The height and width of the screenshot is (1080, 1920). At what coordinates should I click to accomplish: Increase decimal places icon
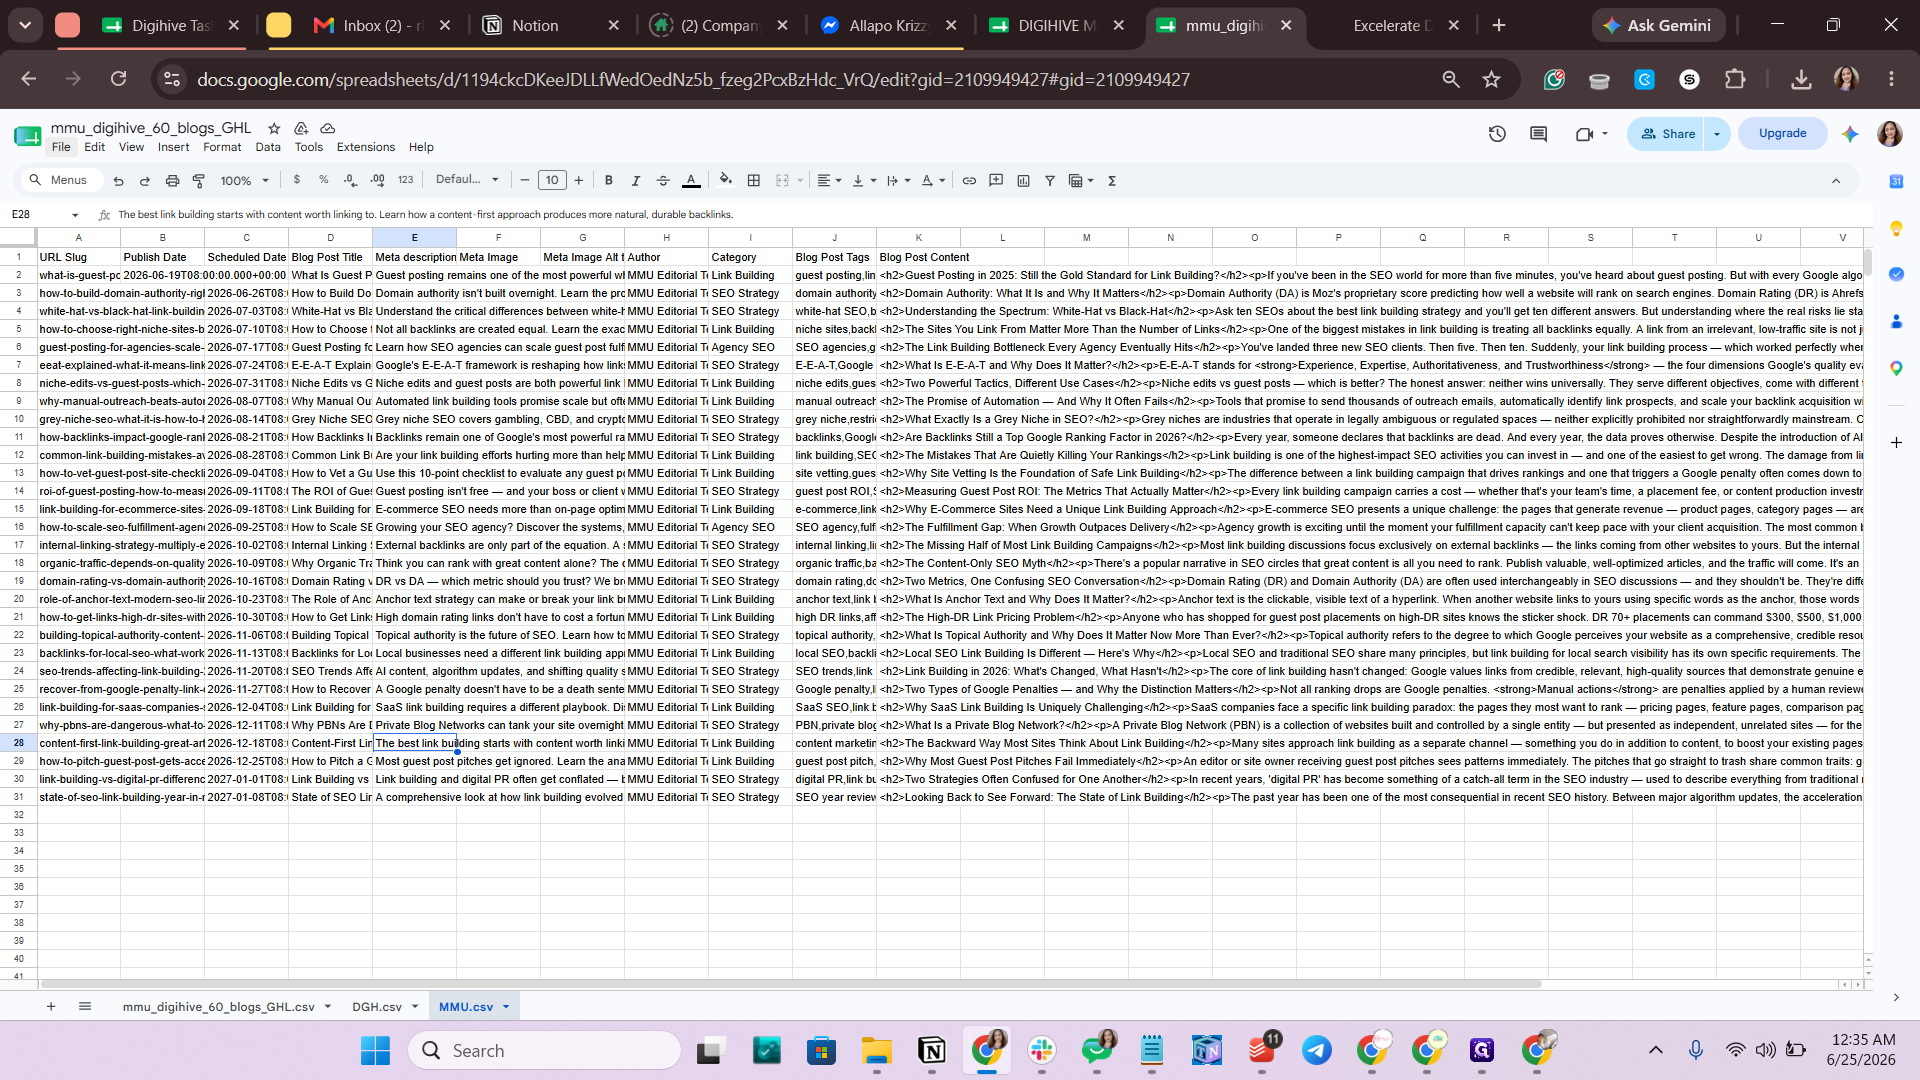pos(377,180)
